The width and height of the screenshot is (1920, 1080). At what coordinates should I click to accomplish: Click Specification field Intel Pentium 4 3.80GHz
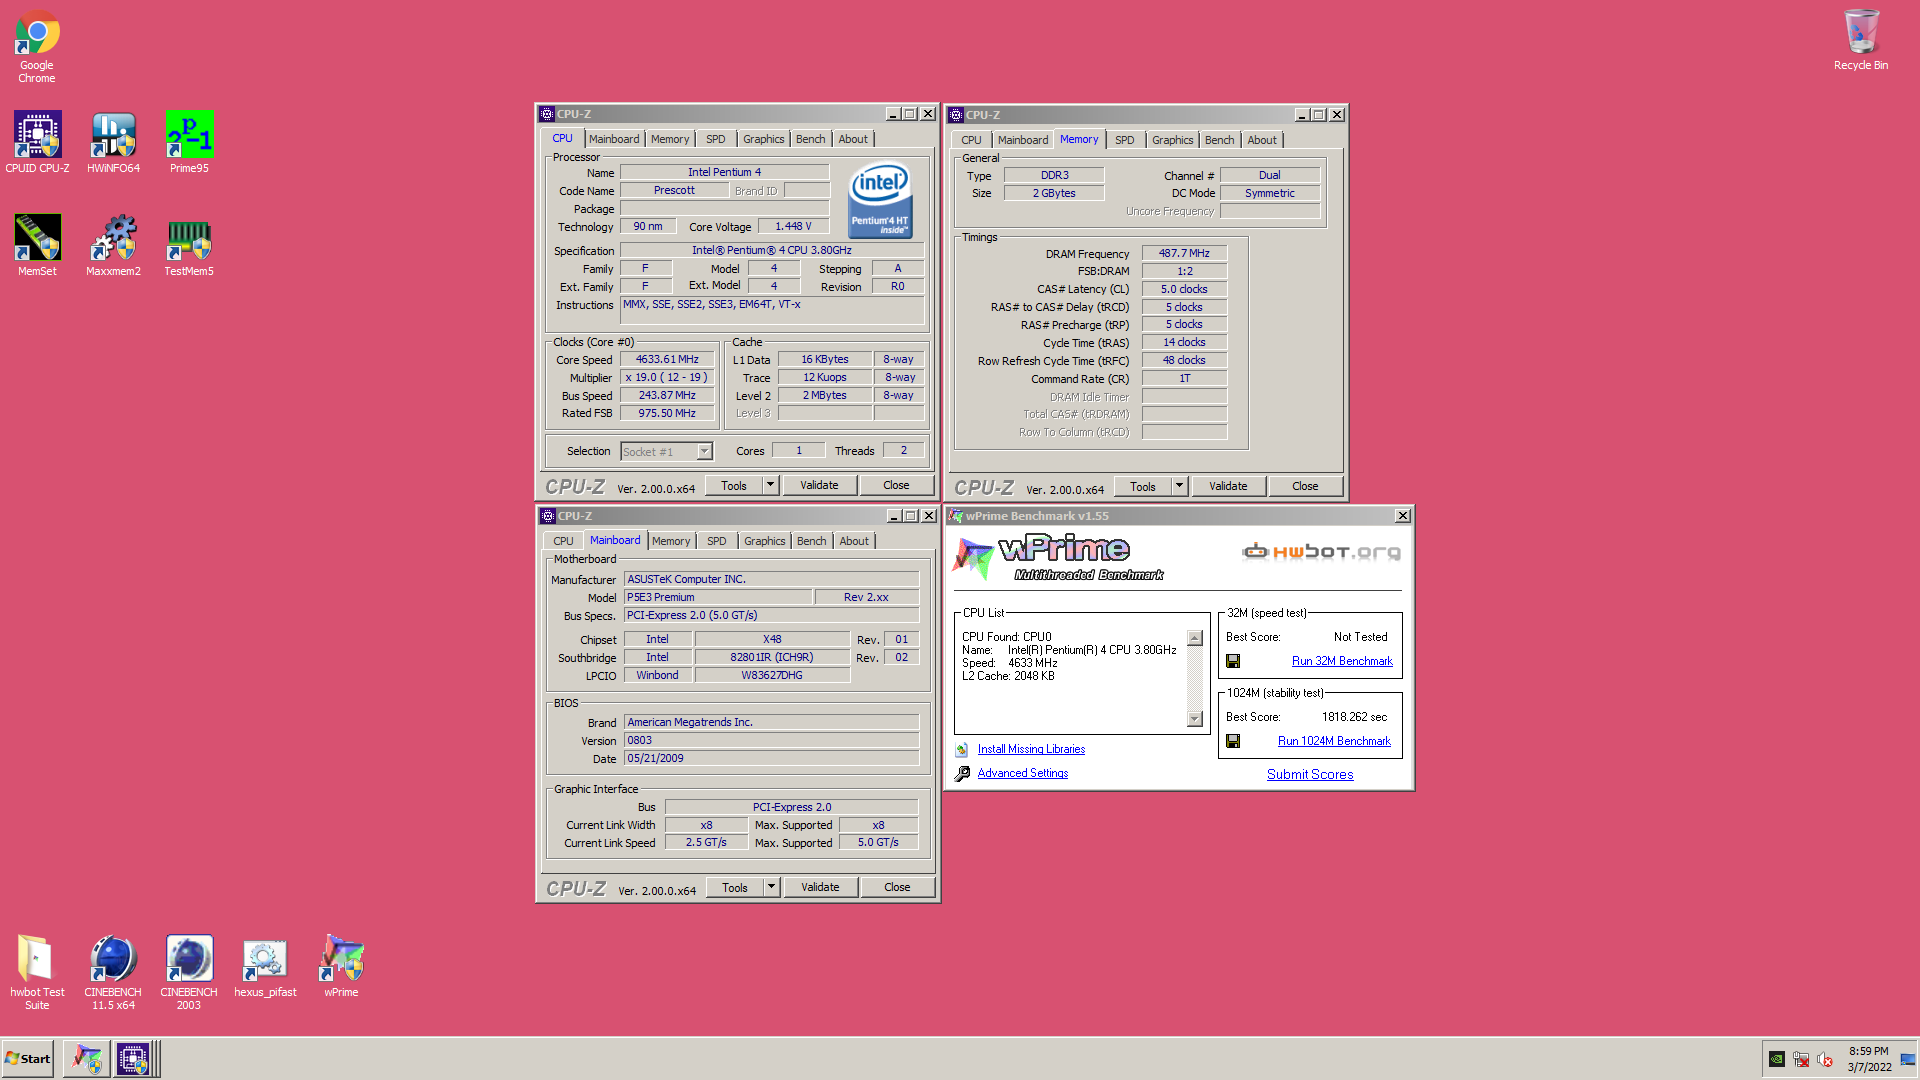tap(771, 250)
